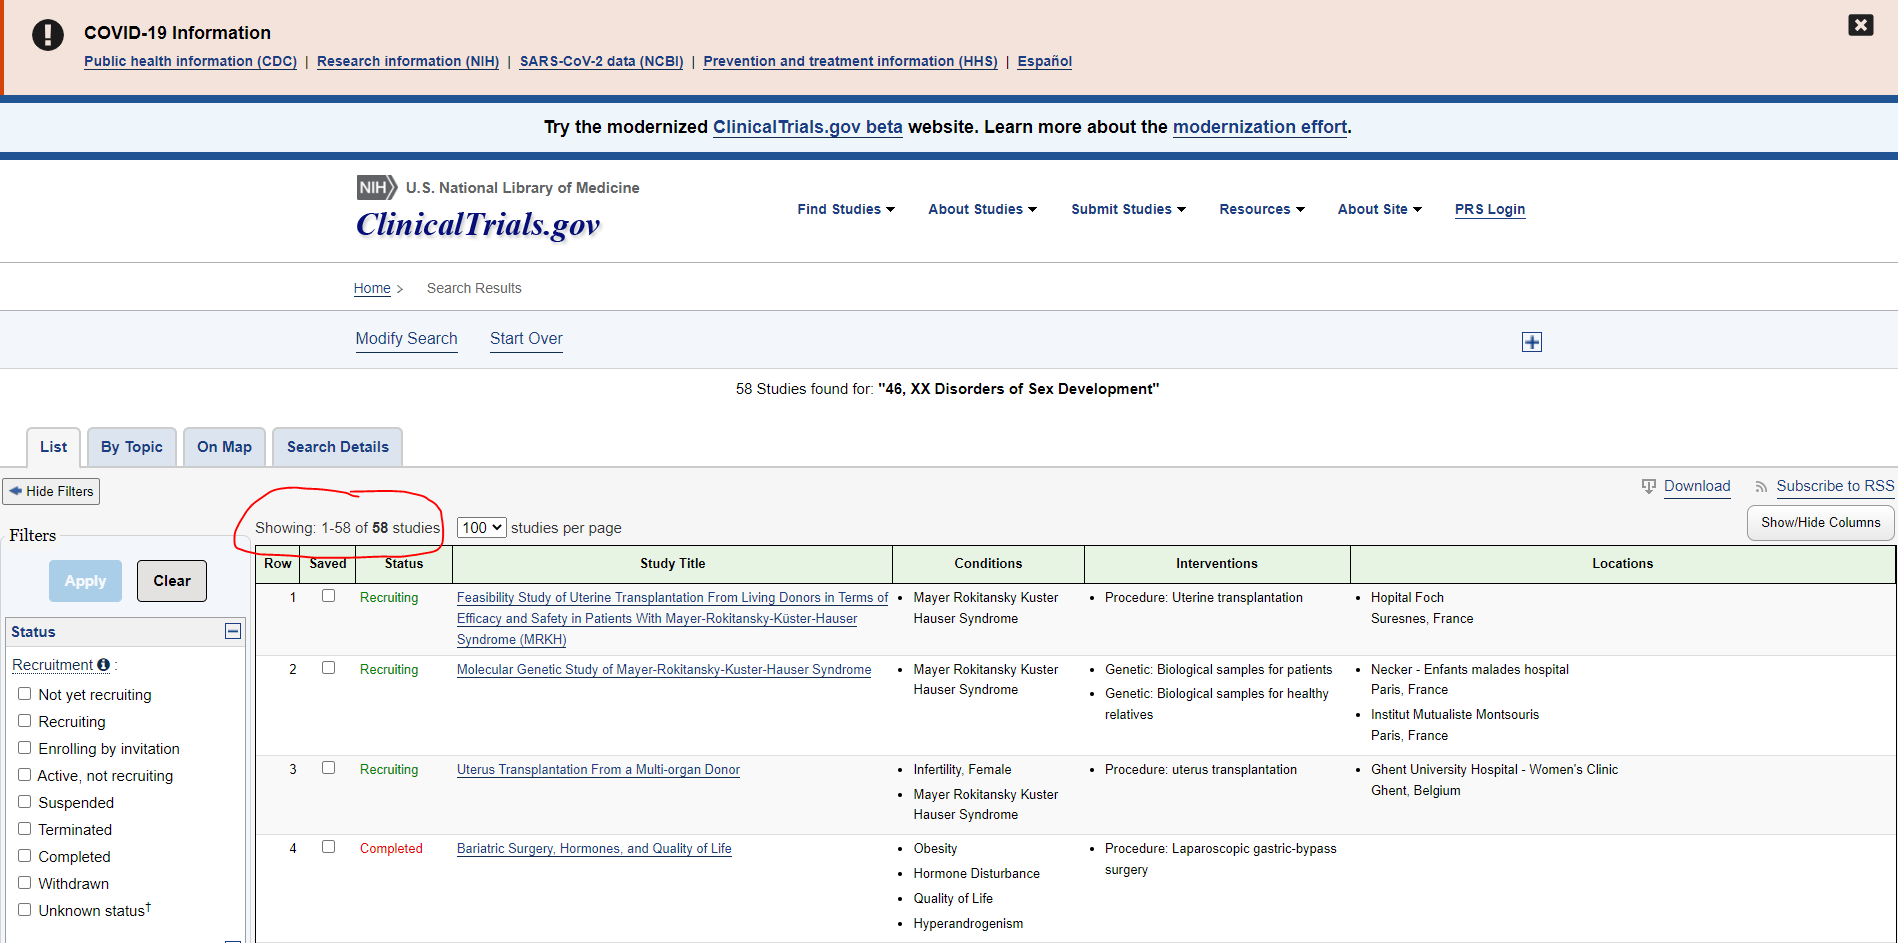This screenshot has width=1898, height=943.
Task: Open Prevention and treatment information (HHS) link
Action: pyautogui.click(x=850, y=61)
